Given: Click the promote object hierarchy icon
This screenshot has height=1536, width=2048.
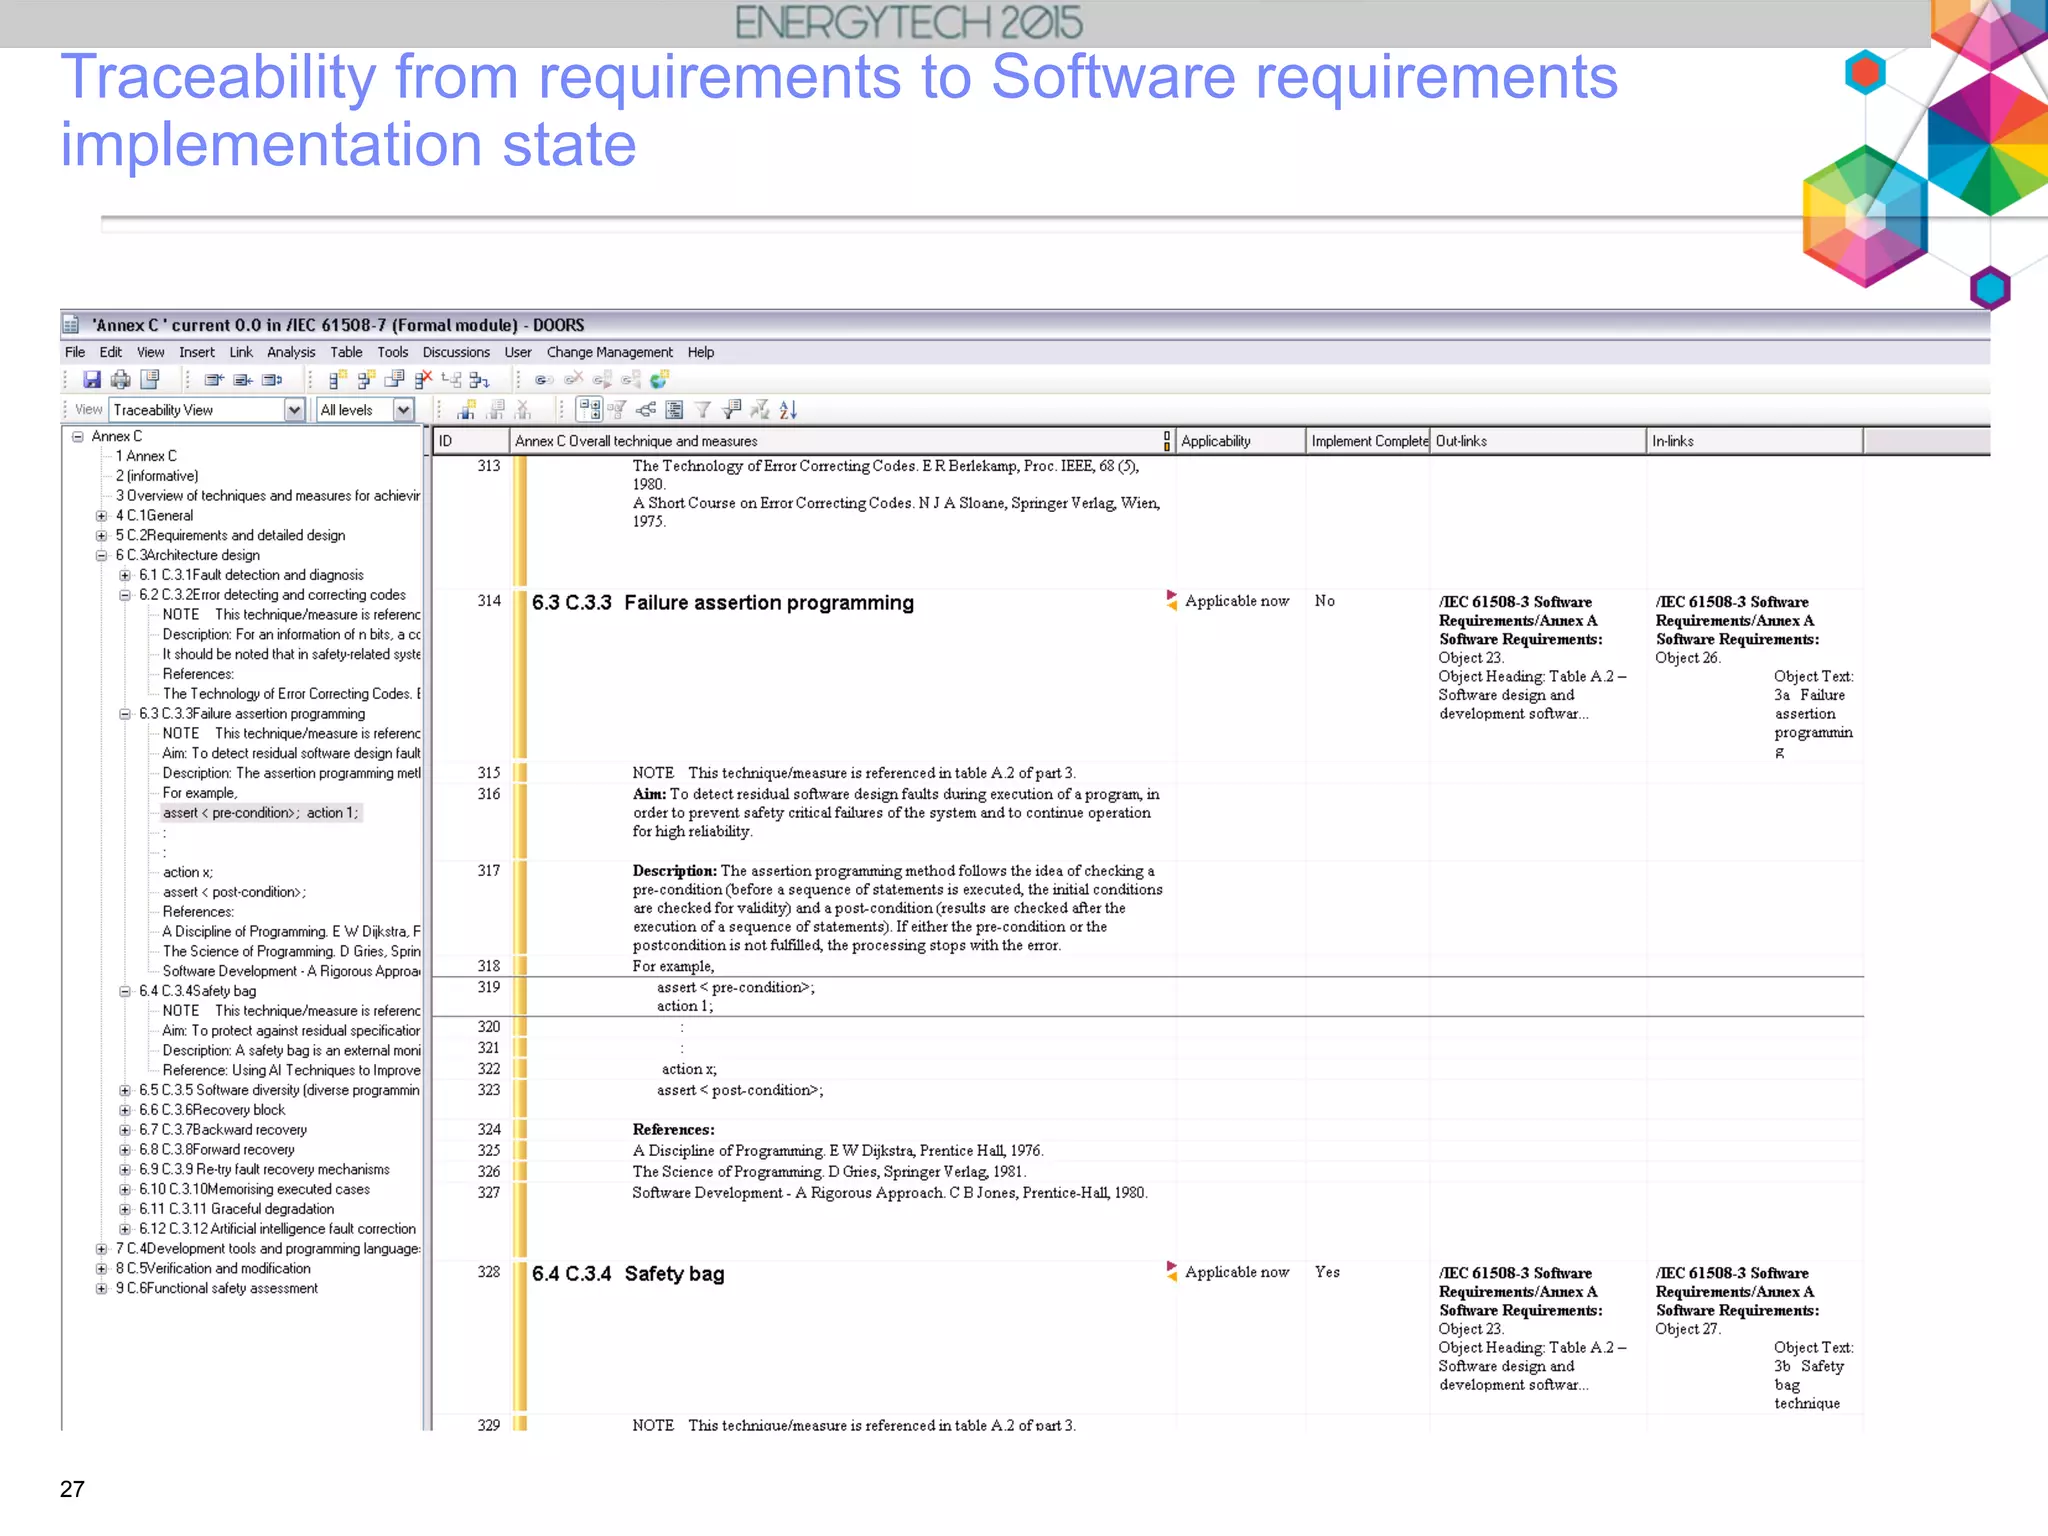Looking at the screenshot, I should 452,379.
